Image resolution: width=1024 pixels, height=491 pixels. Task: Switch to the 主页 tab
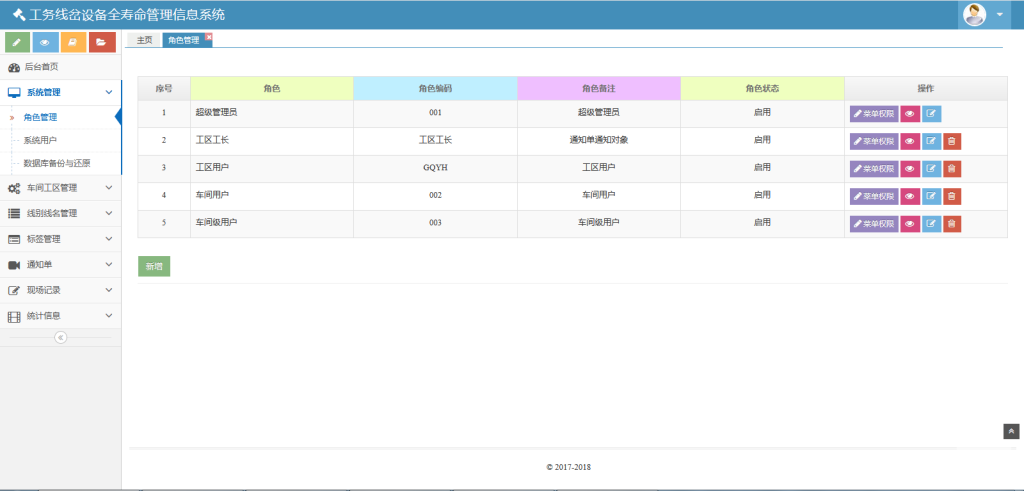point(144,40)
